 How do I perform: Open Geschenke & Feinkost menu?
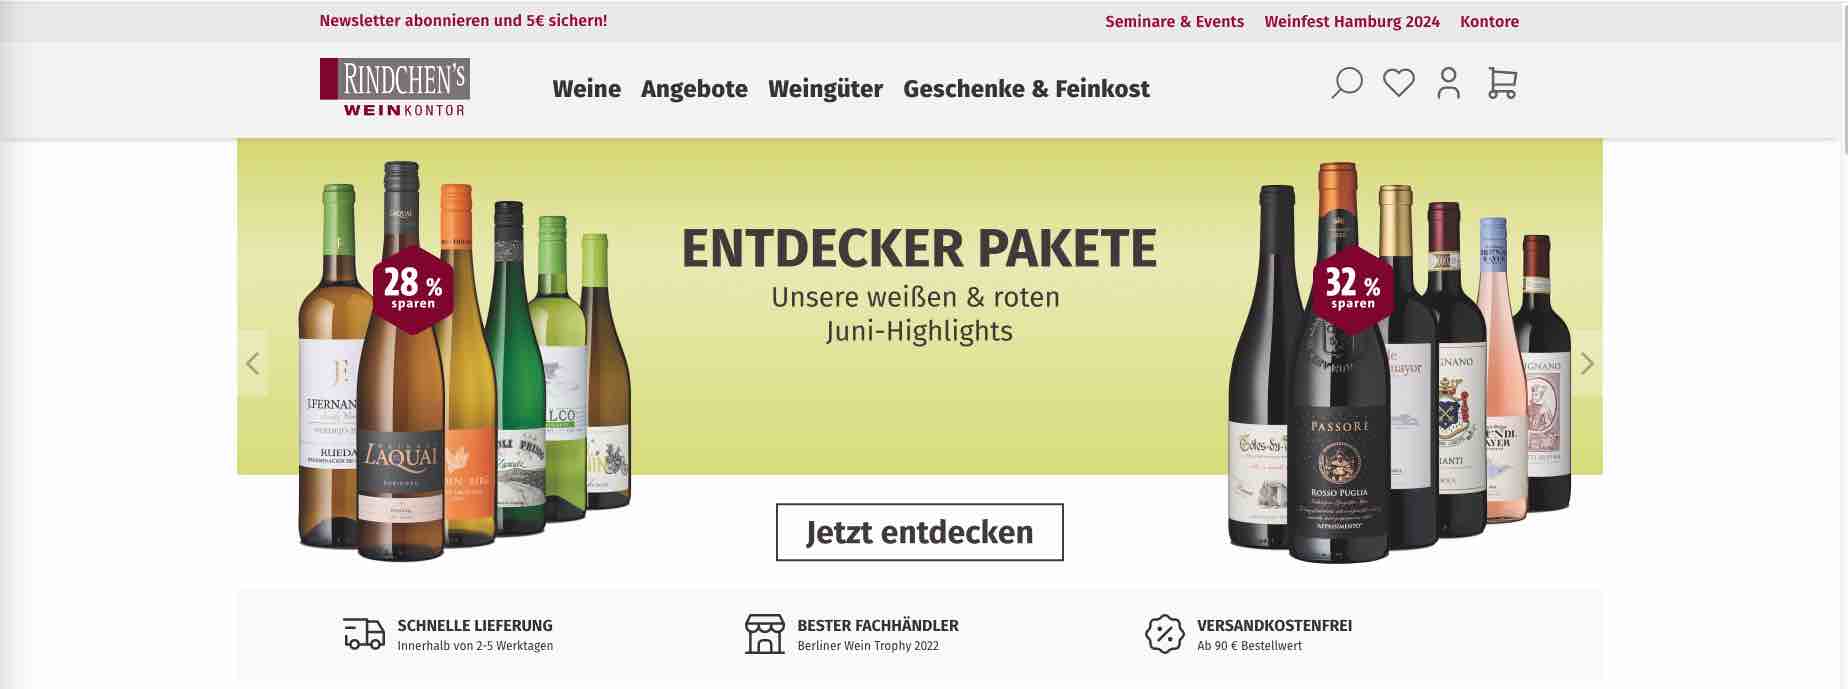point(1026,89)
